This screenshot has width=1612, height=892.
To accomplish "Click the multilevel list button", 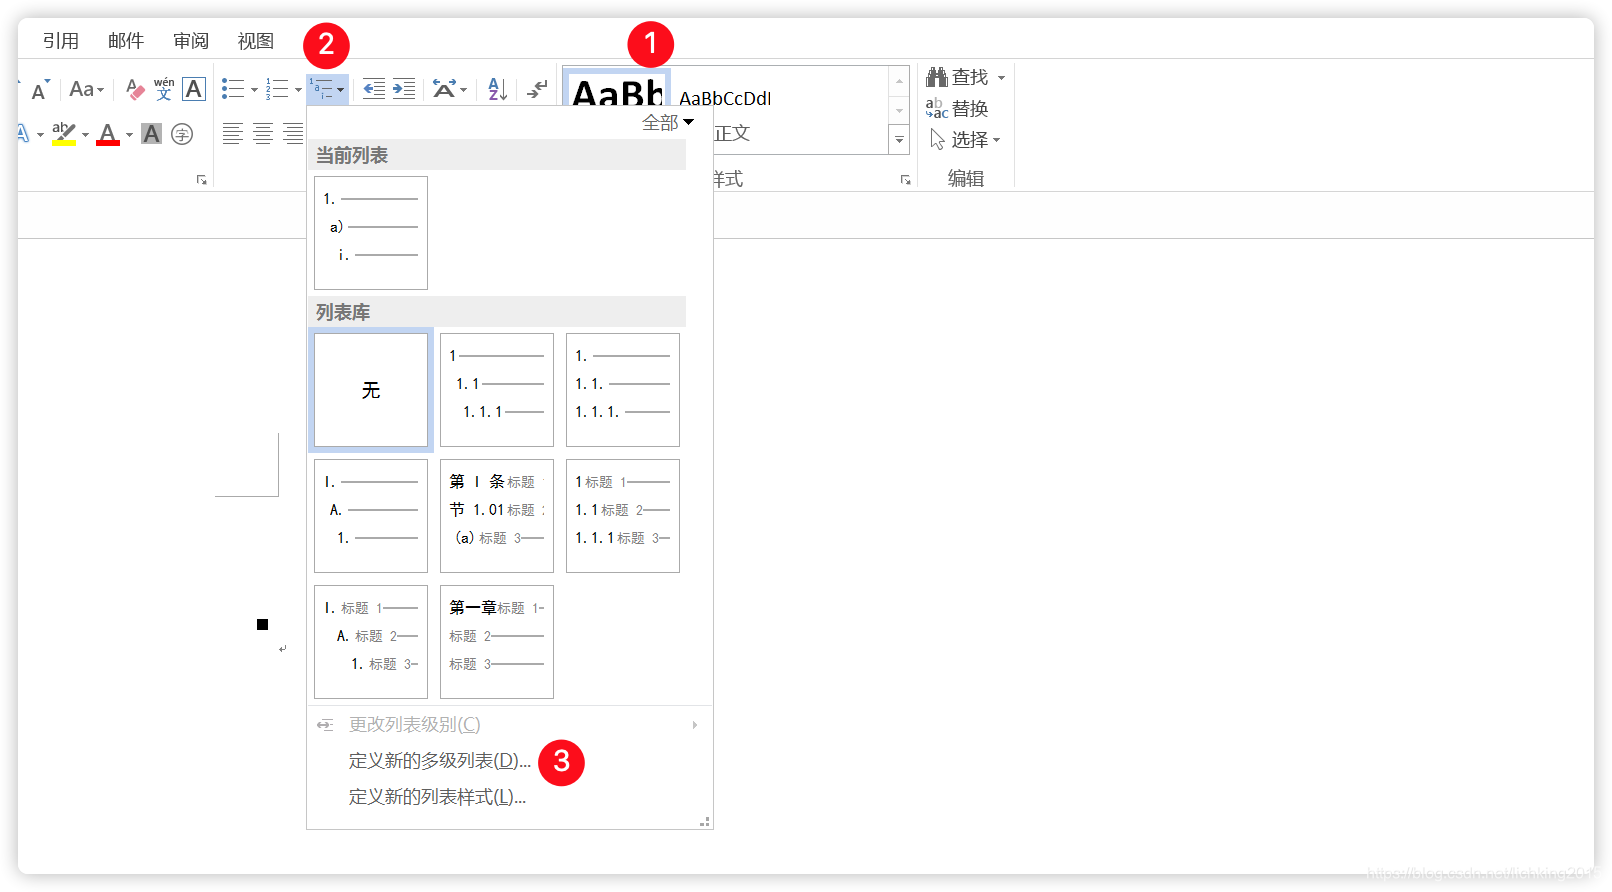I will [328, 89].
